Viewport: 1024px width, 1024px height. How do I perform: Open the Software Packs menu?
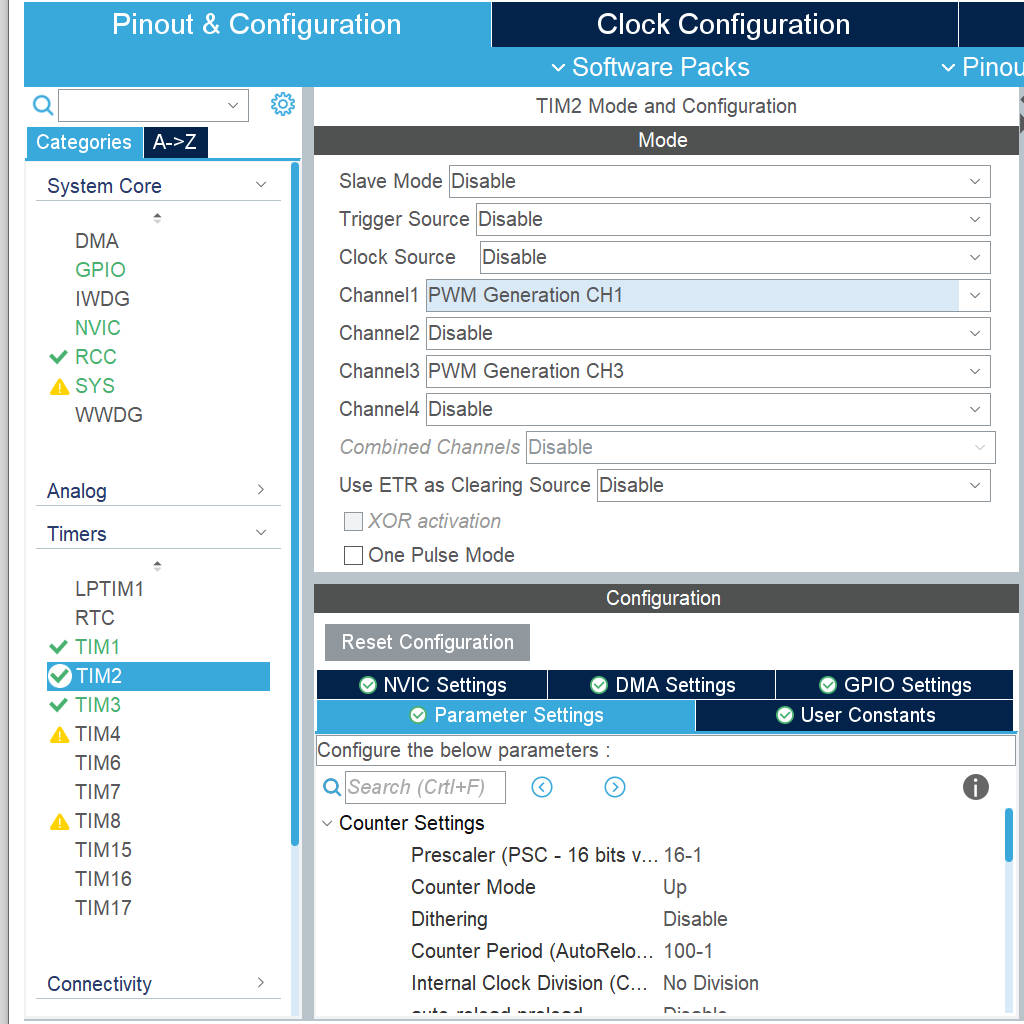(x=650, y=67)
